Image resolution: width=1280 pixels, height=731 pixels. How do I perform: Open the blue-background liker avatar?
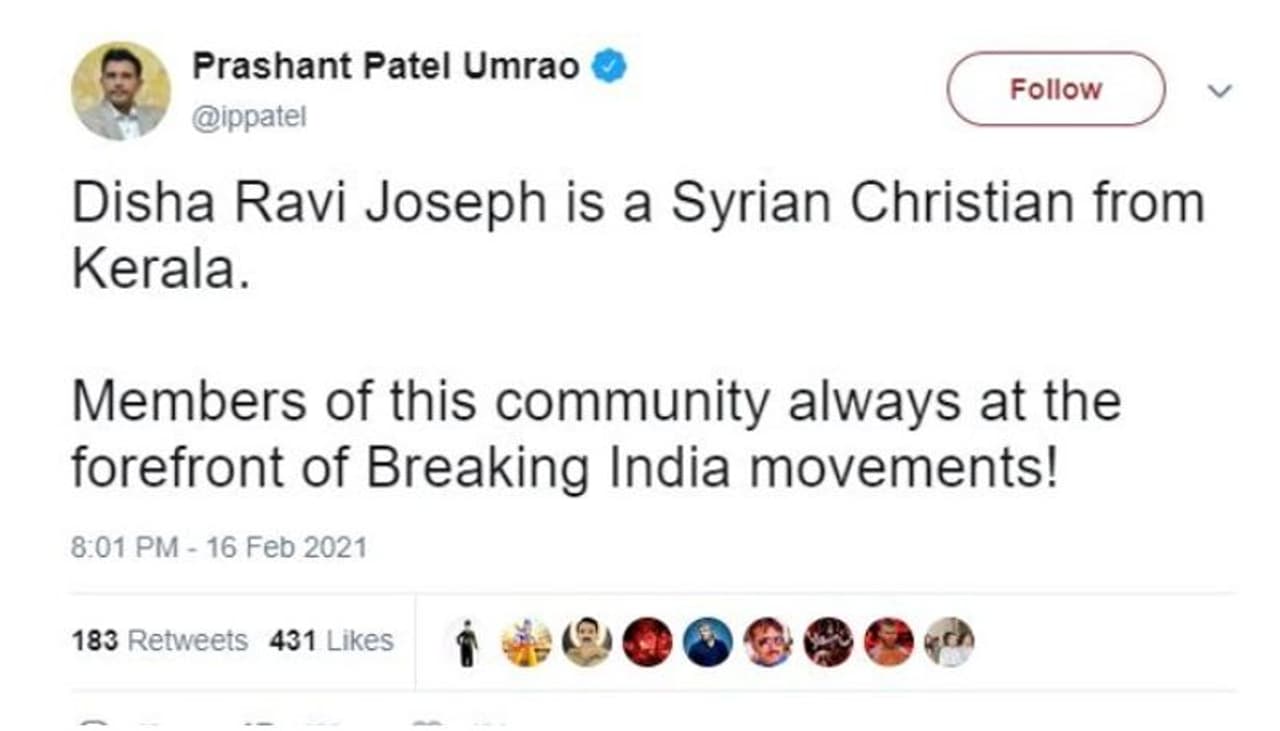[708, 642]
